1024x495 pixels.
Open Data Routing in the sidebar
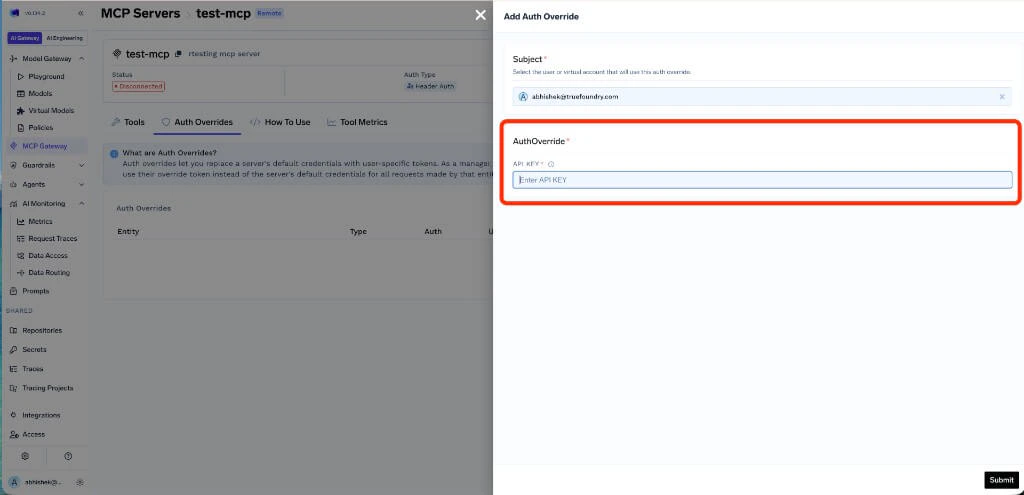tap(49, 272)
